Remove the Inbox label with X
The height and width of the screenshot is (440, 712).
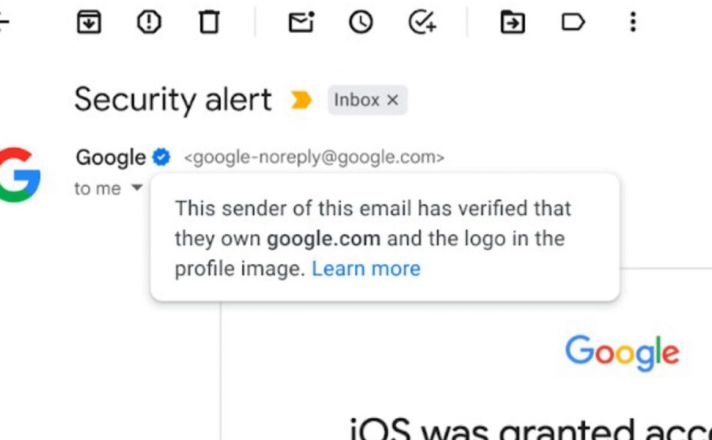coord(392,100)
